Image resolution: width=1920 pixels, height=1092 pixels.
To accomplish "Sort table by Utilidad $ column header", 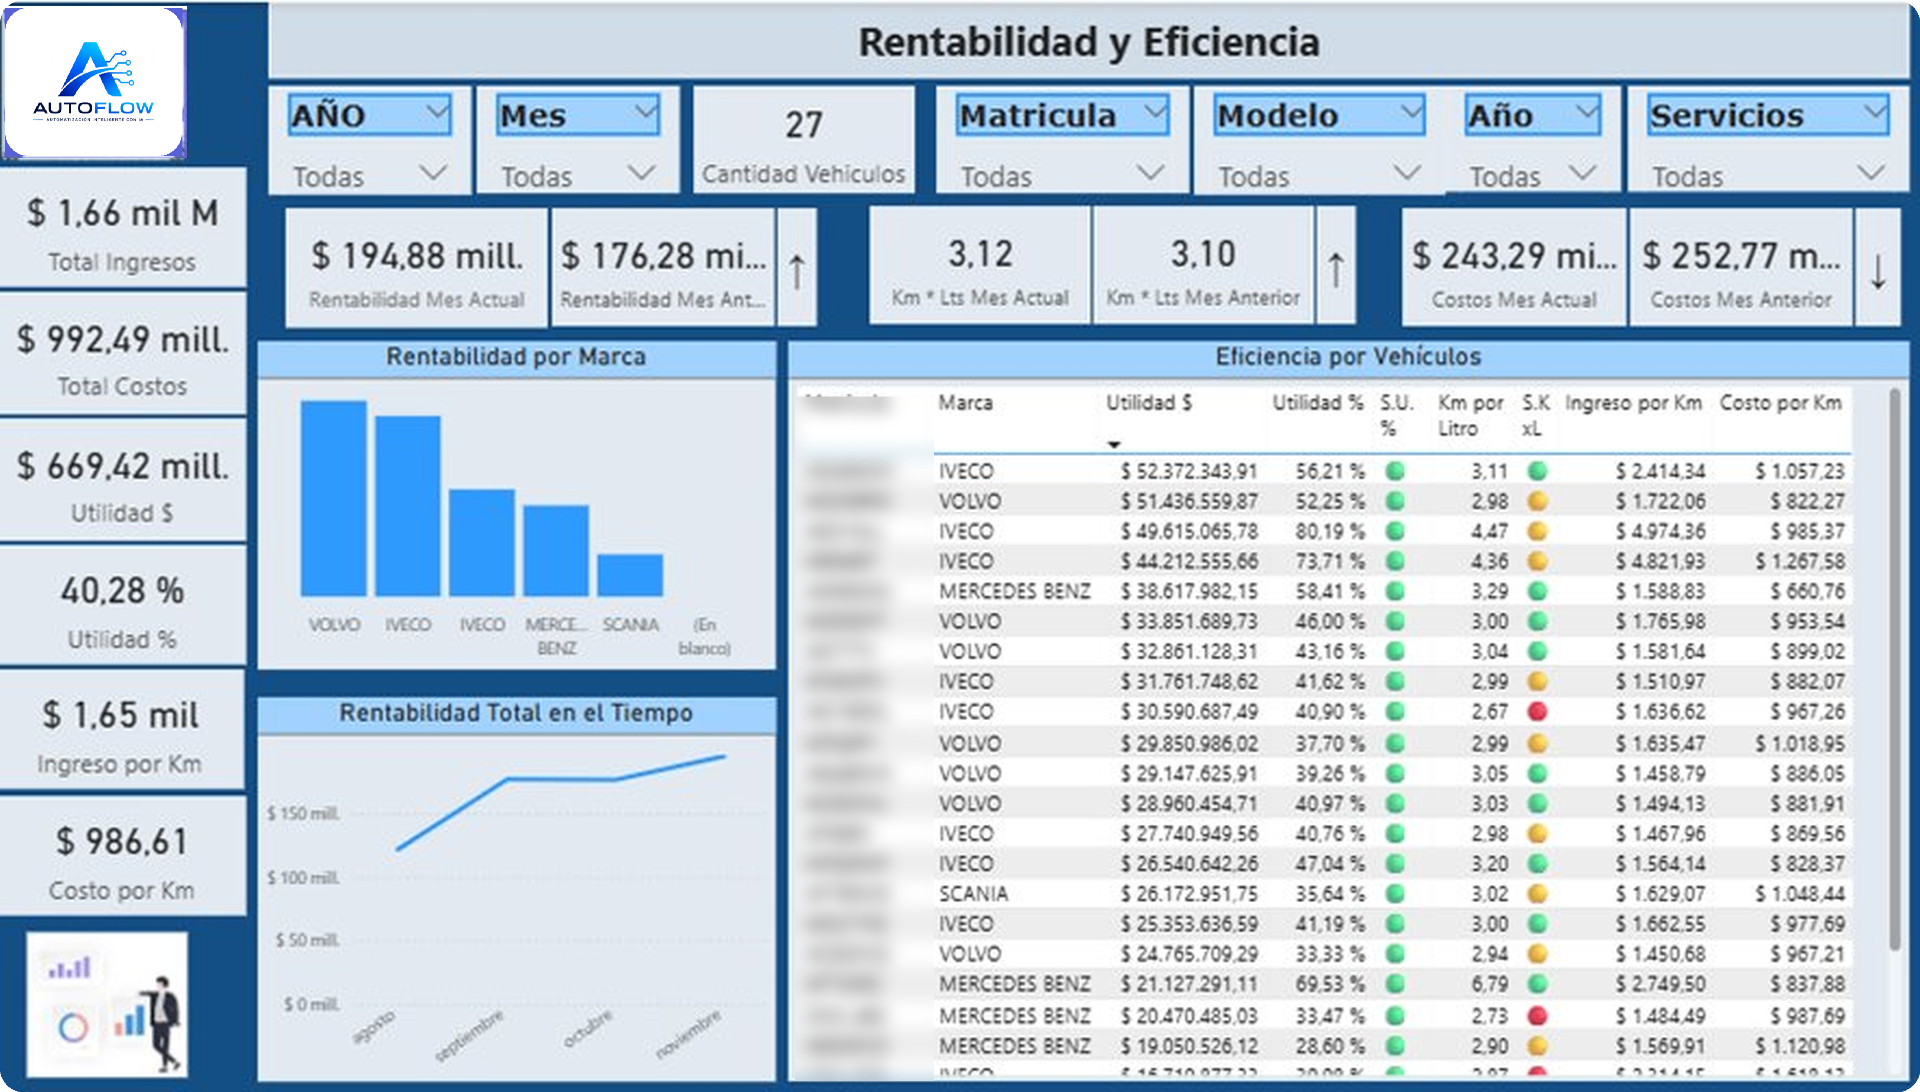I will pos(1148,403).
